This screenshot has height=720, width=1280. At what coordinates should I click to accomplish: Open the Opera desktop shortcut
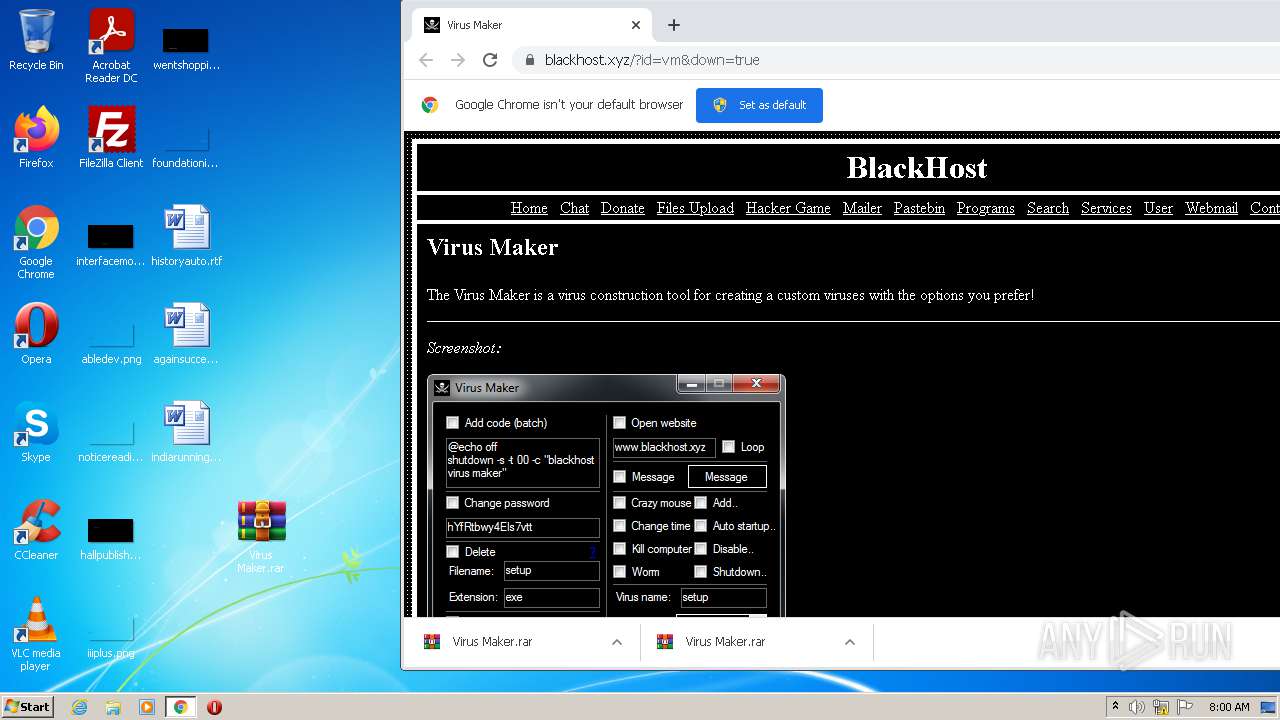coord(36,334)
